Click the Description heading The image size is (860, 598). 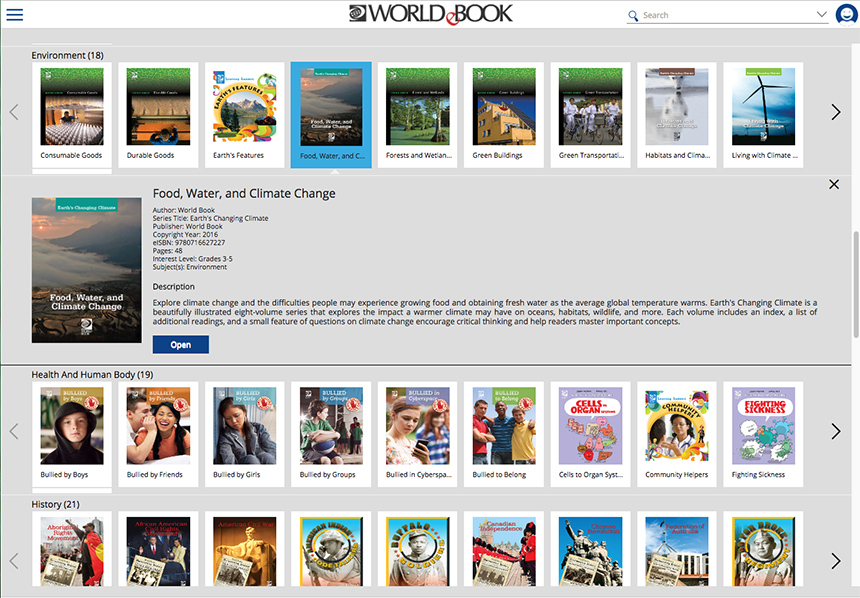pos(173,287)
